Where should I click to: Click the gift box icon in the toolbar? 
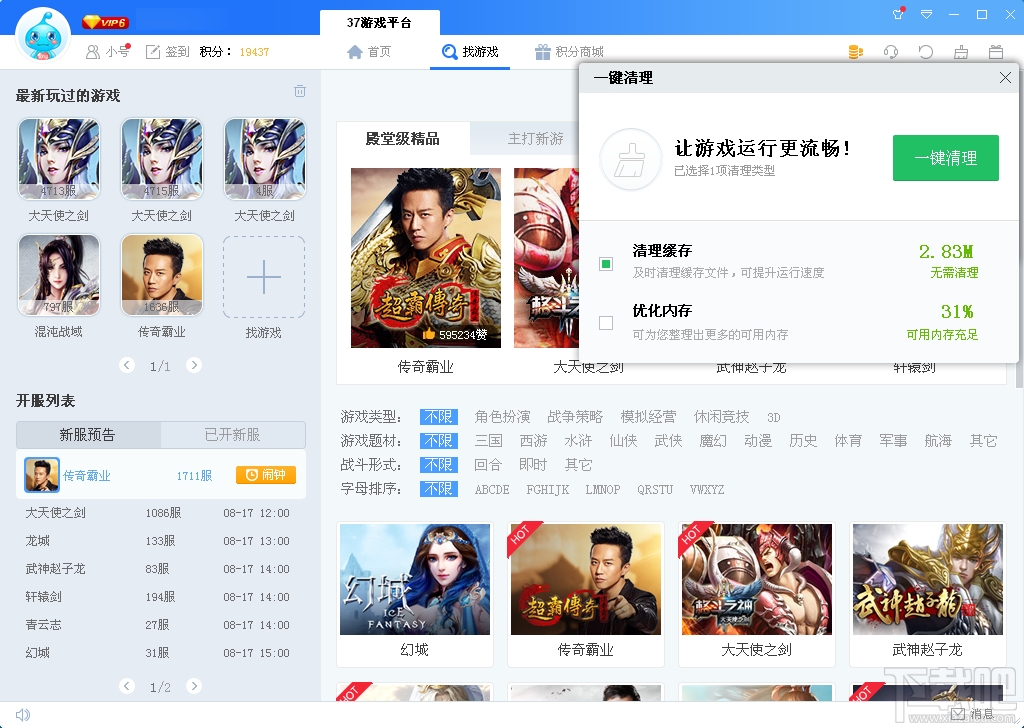[996, 51]
